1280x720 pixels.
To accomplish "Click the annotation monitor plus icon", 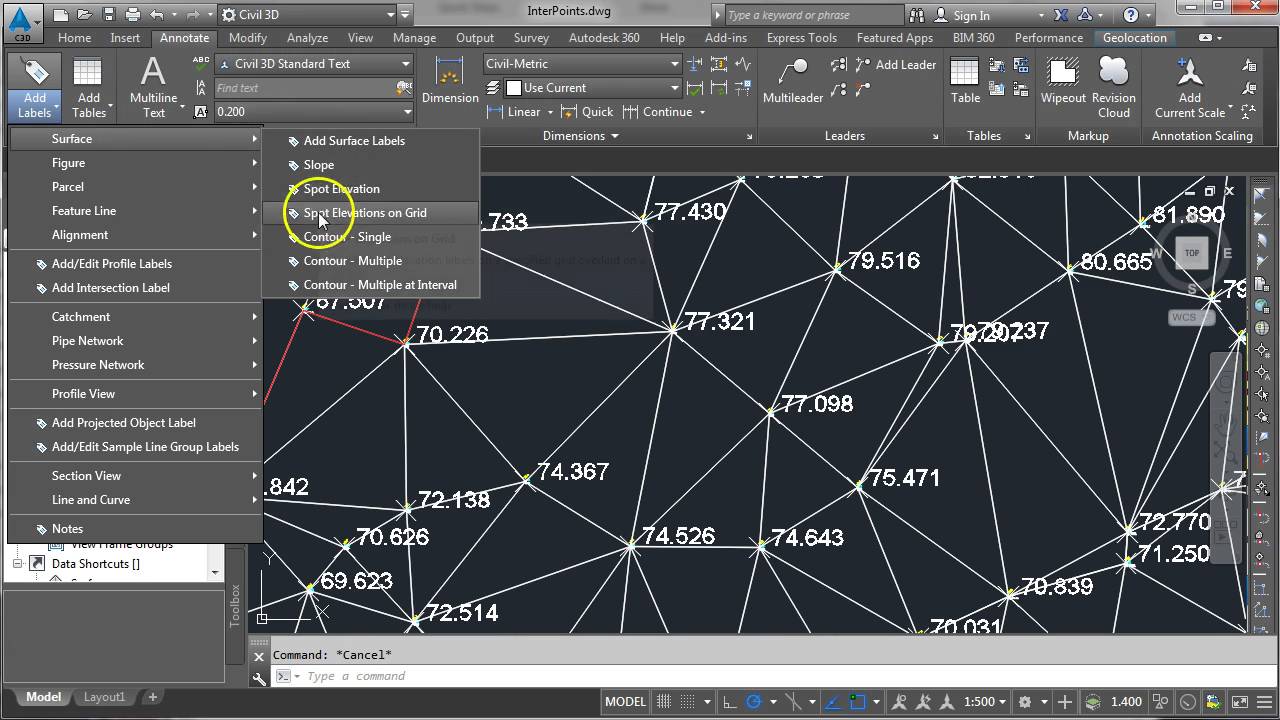I will click(1065, 701).
